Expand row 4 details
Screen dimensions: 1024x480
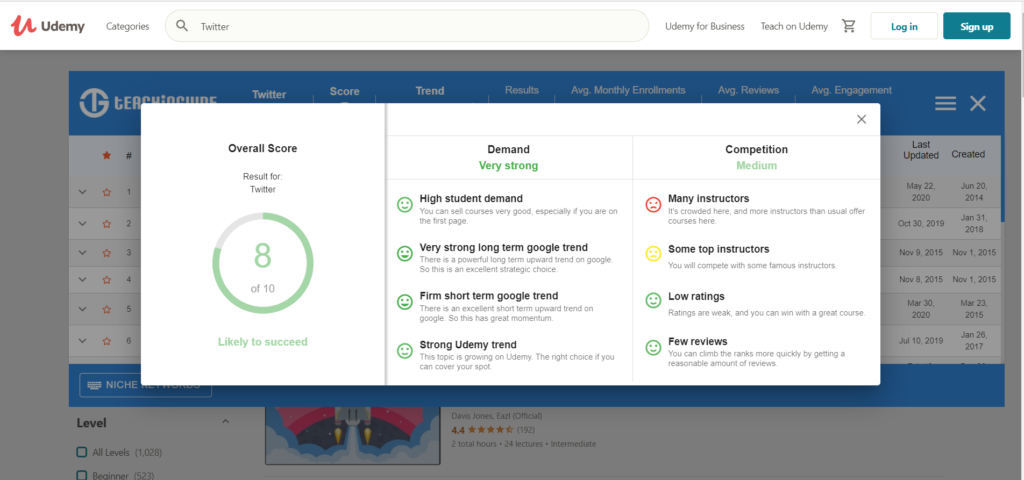tap(82, 280)
